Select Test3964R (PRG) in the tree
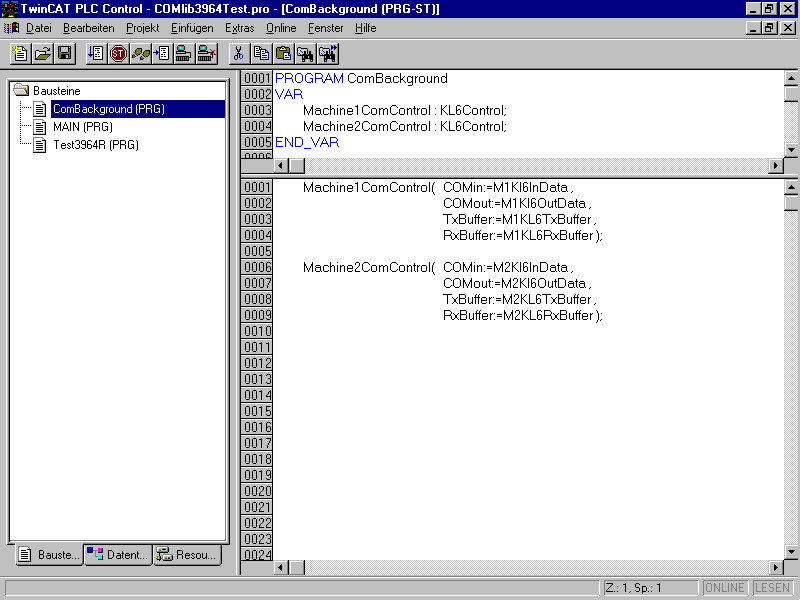800x600 pixels. pos(95,145)
